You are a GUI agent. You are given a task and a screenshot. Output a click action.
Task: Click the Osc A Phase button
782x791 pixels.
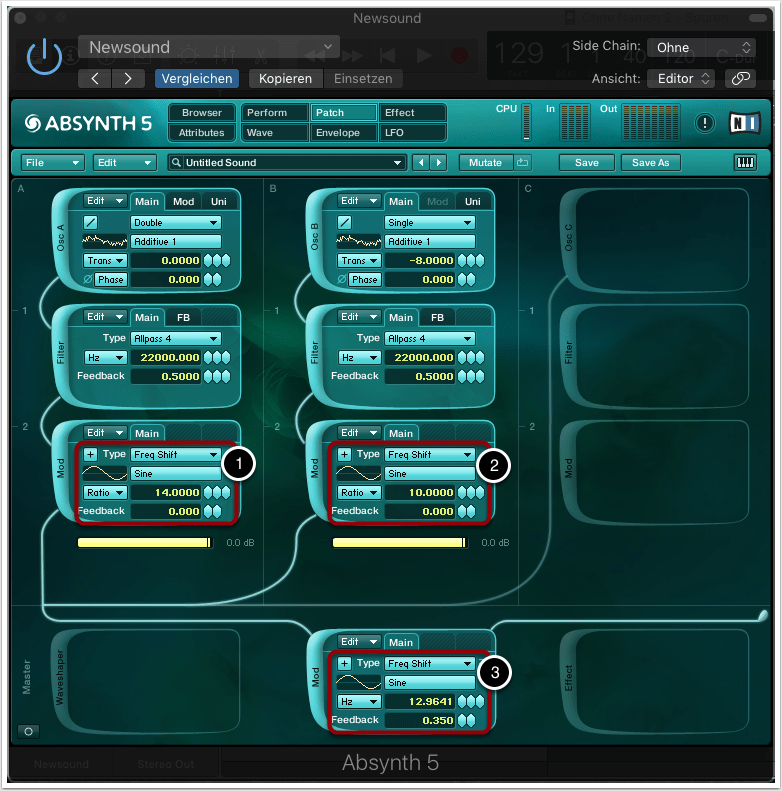click(x=111, y=279)
